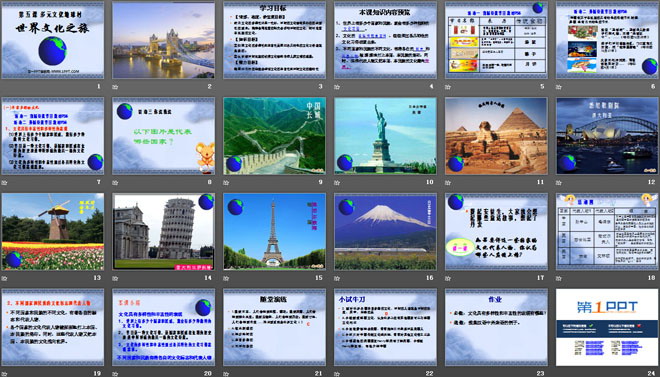Select slide 1 title thumbnail 世界文化之旅

[53, 40]
